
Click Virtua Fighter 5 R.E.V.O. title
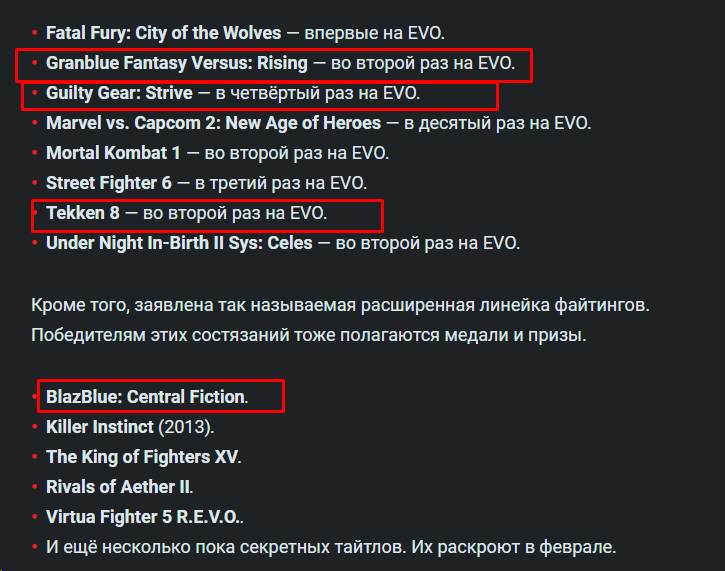tap(142, 517)
